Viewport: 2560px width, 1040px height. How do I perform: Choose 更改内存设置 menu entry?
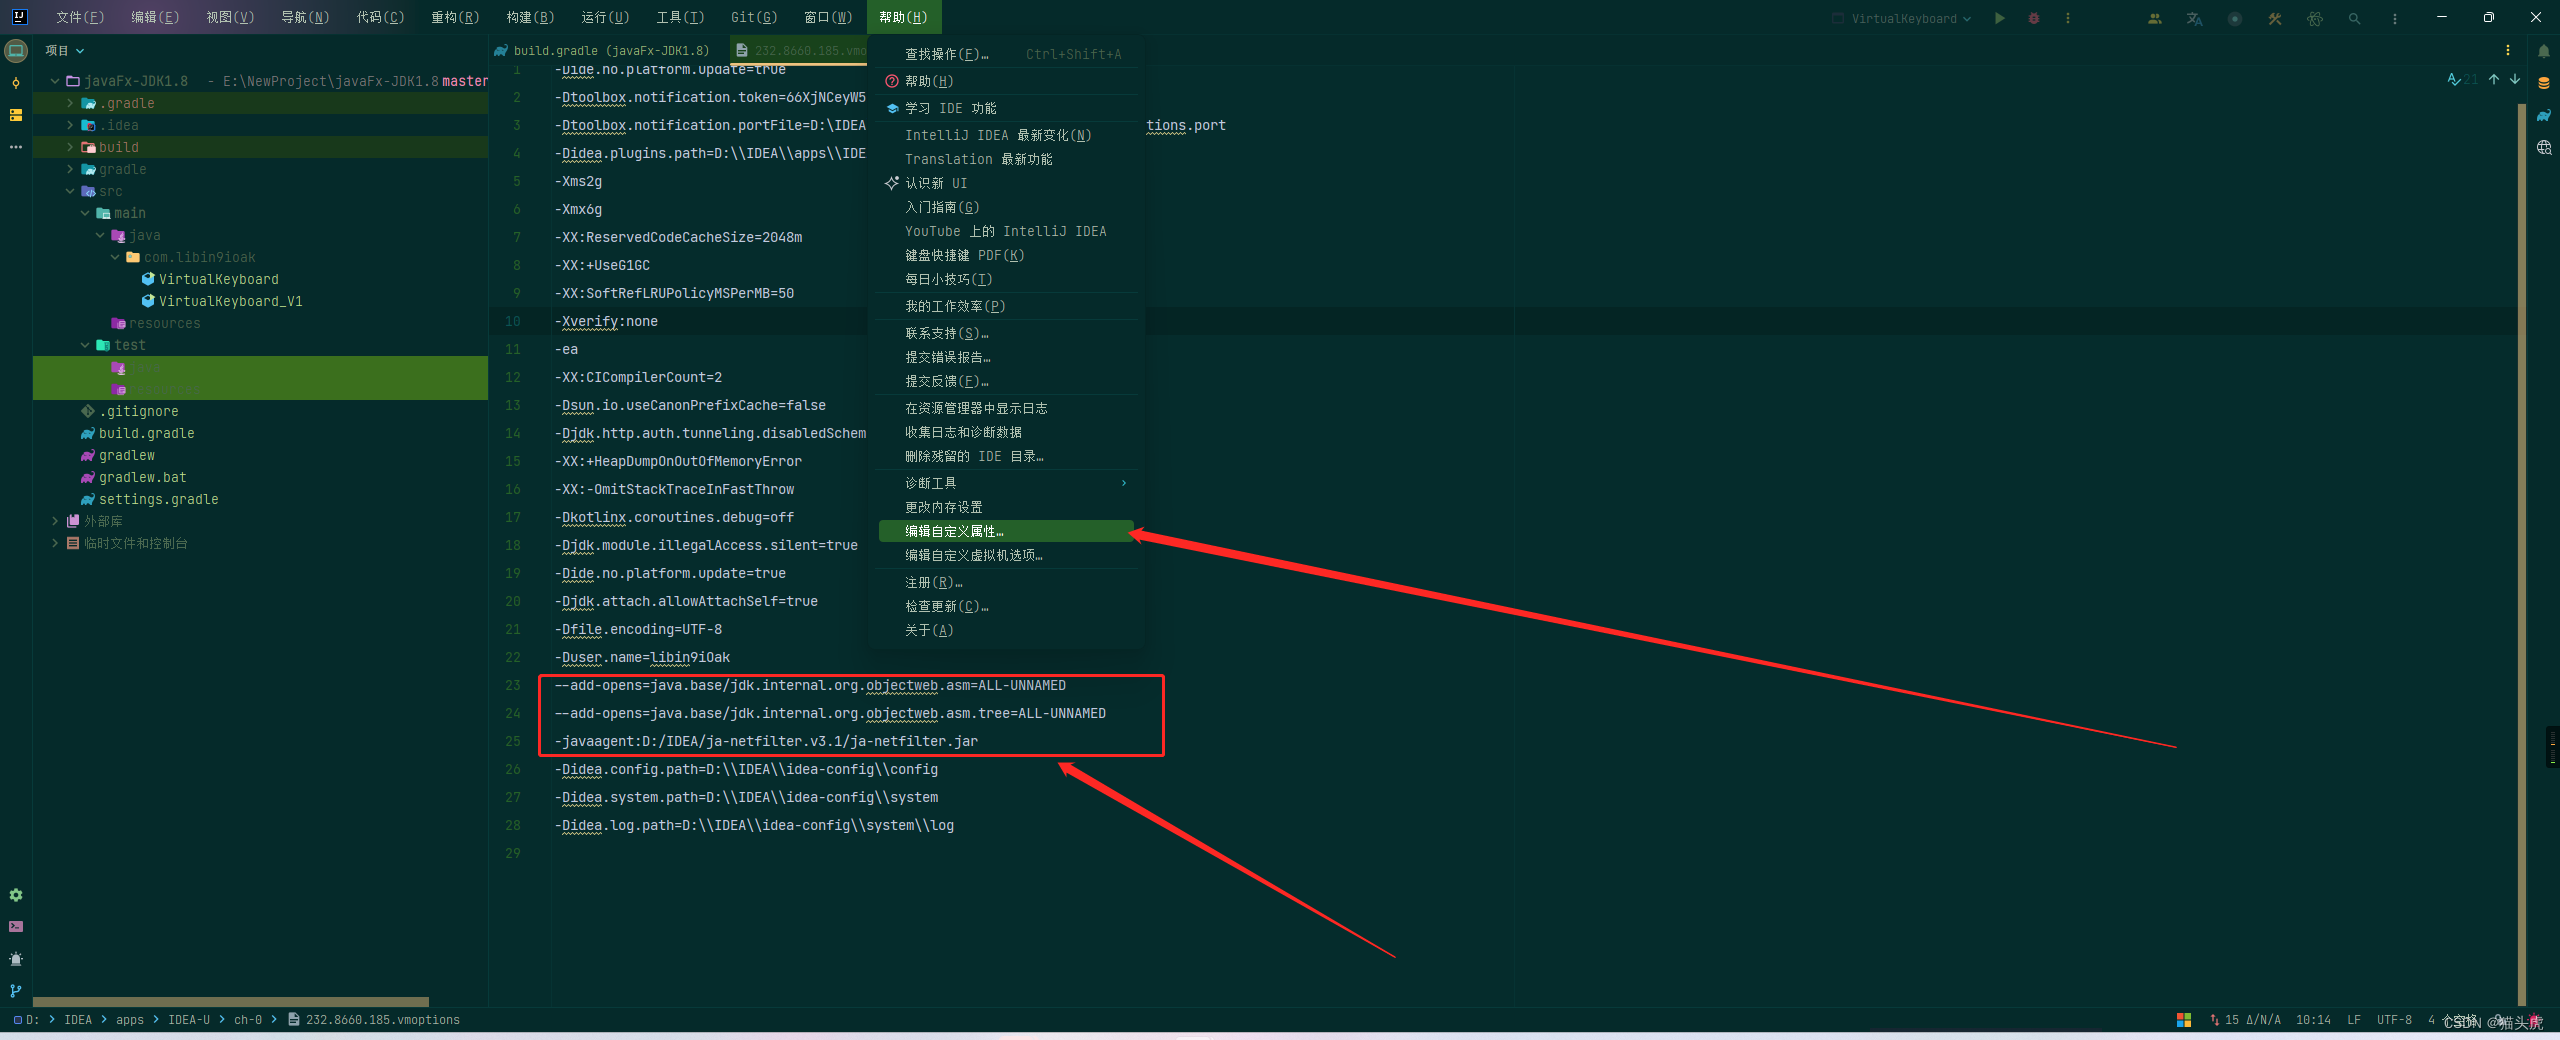point(1006,507)
